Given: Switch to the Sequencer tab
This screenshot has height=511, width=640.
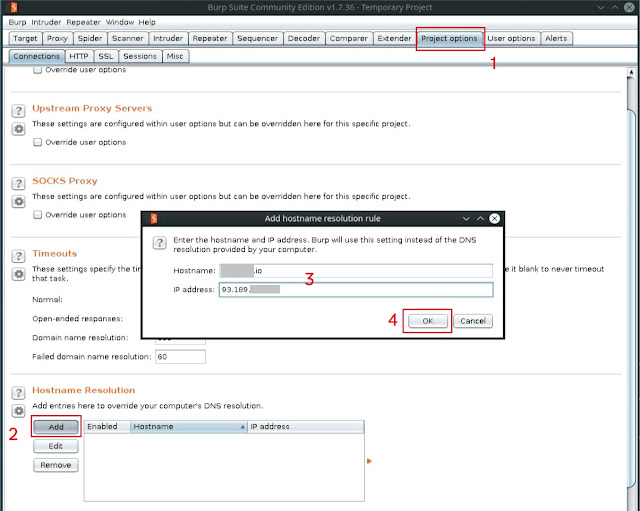Looking at the screenshot, I should [x=258, y=38].
